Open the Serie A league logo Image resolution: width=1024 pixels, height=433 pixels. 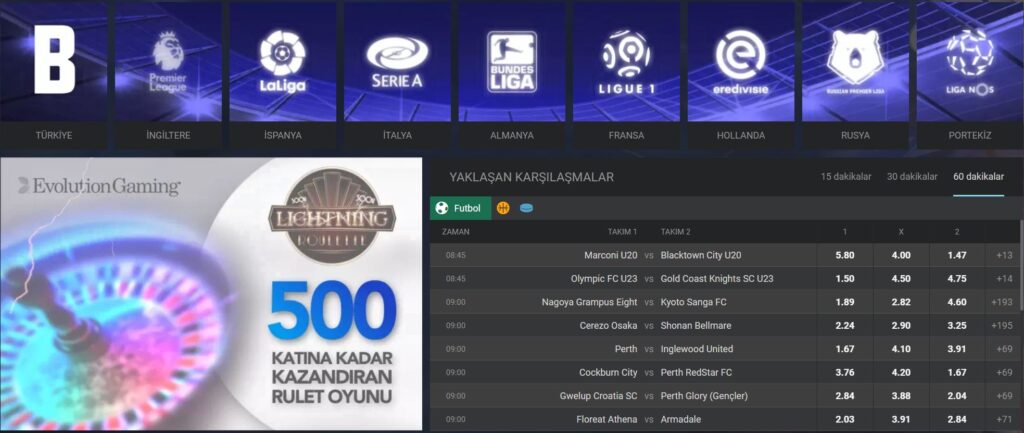point(397,61)
